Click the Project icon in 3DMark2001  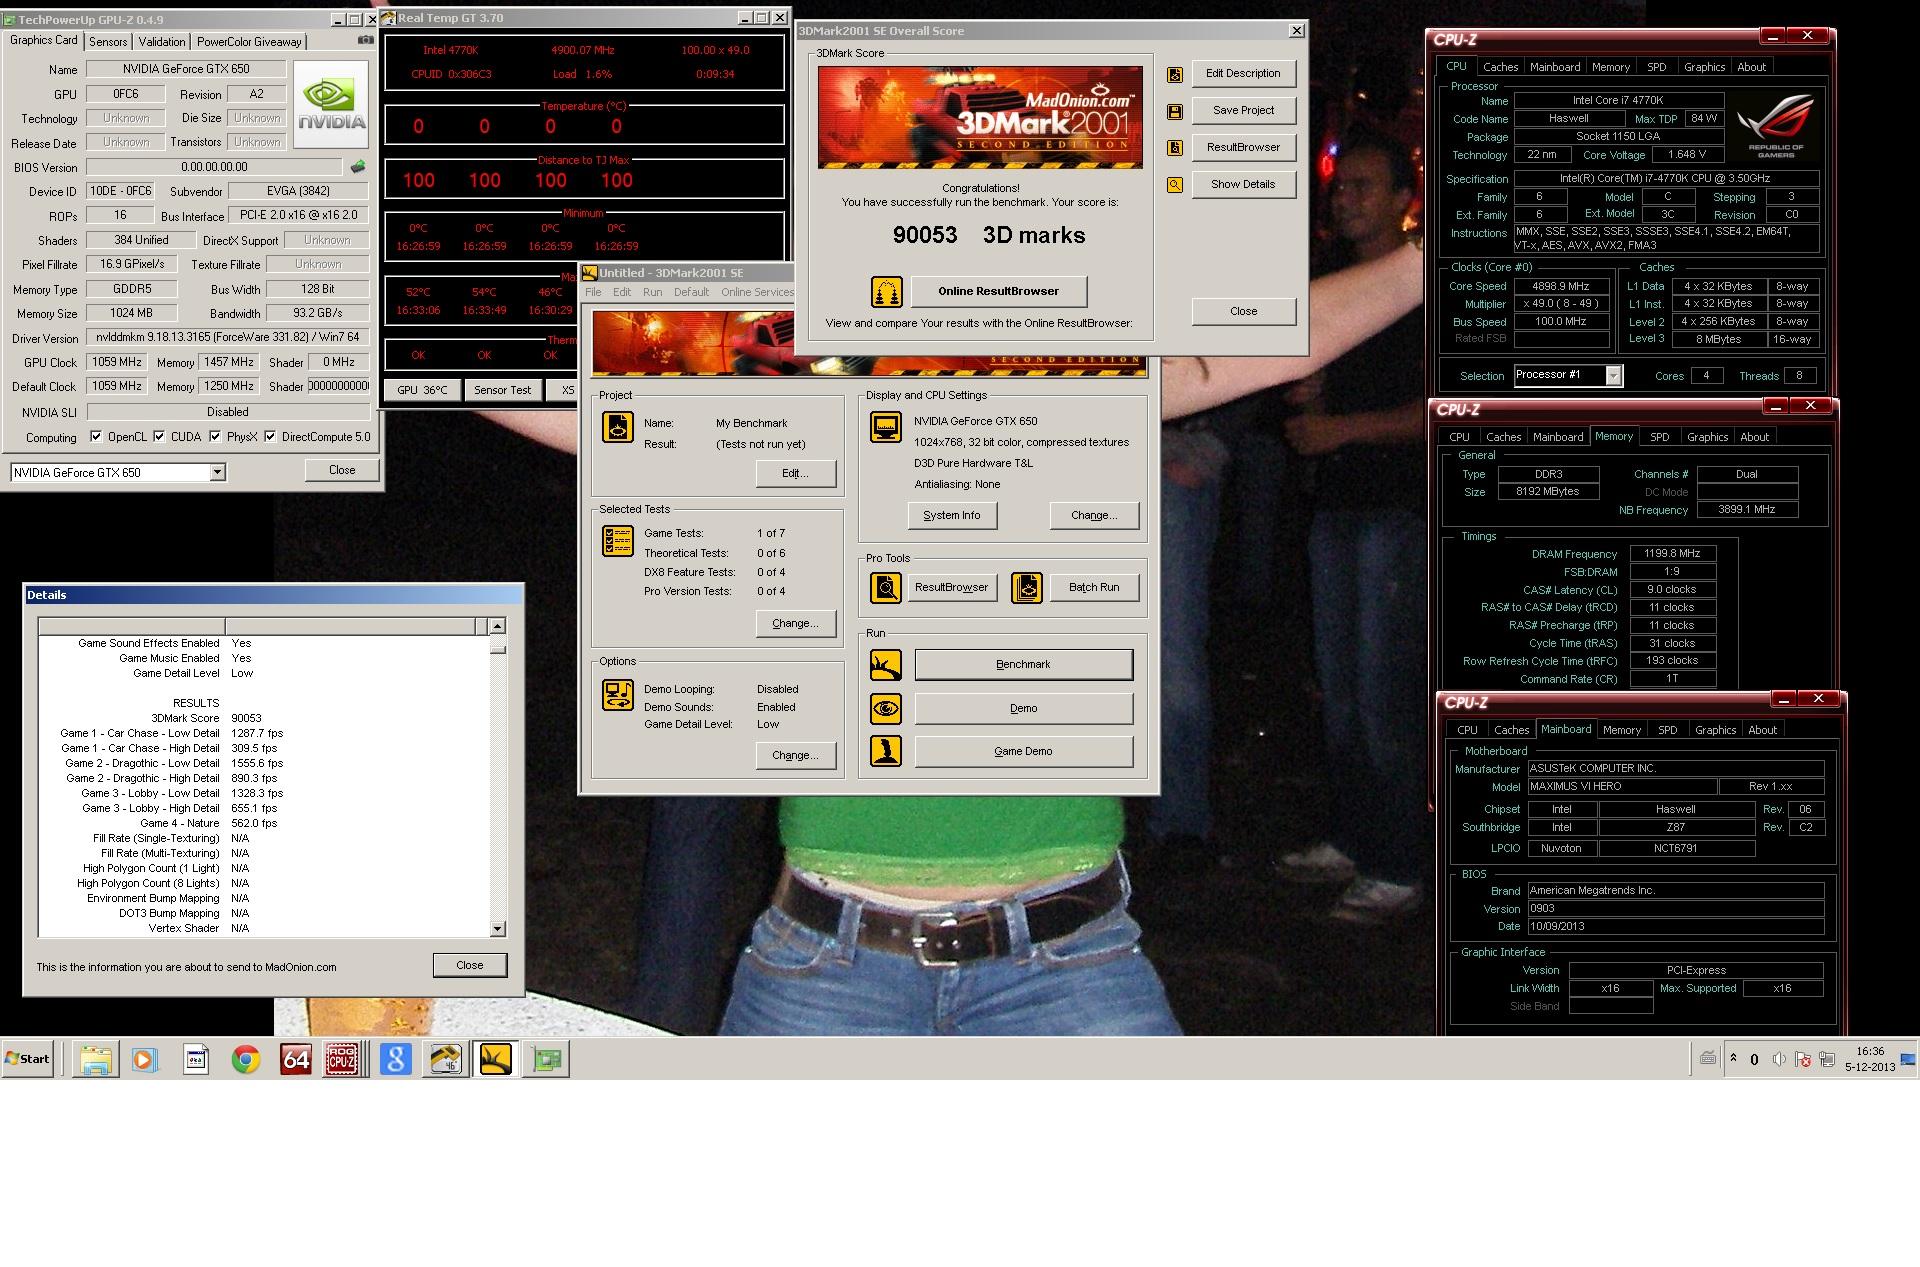tap(618, 427)
